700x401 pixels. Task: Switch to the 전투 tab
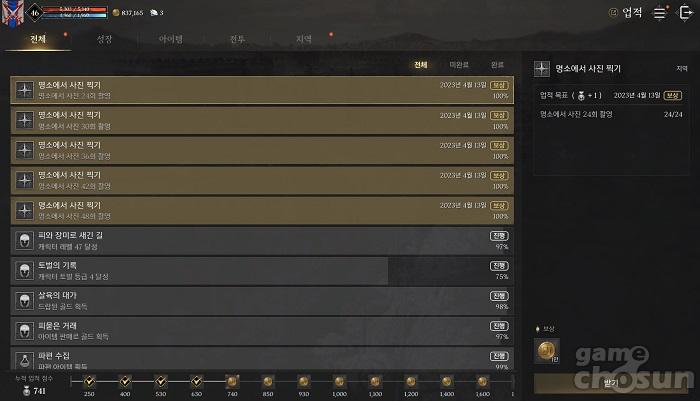(x=237, y=39)
